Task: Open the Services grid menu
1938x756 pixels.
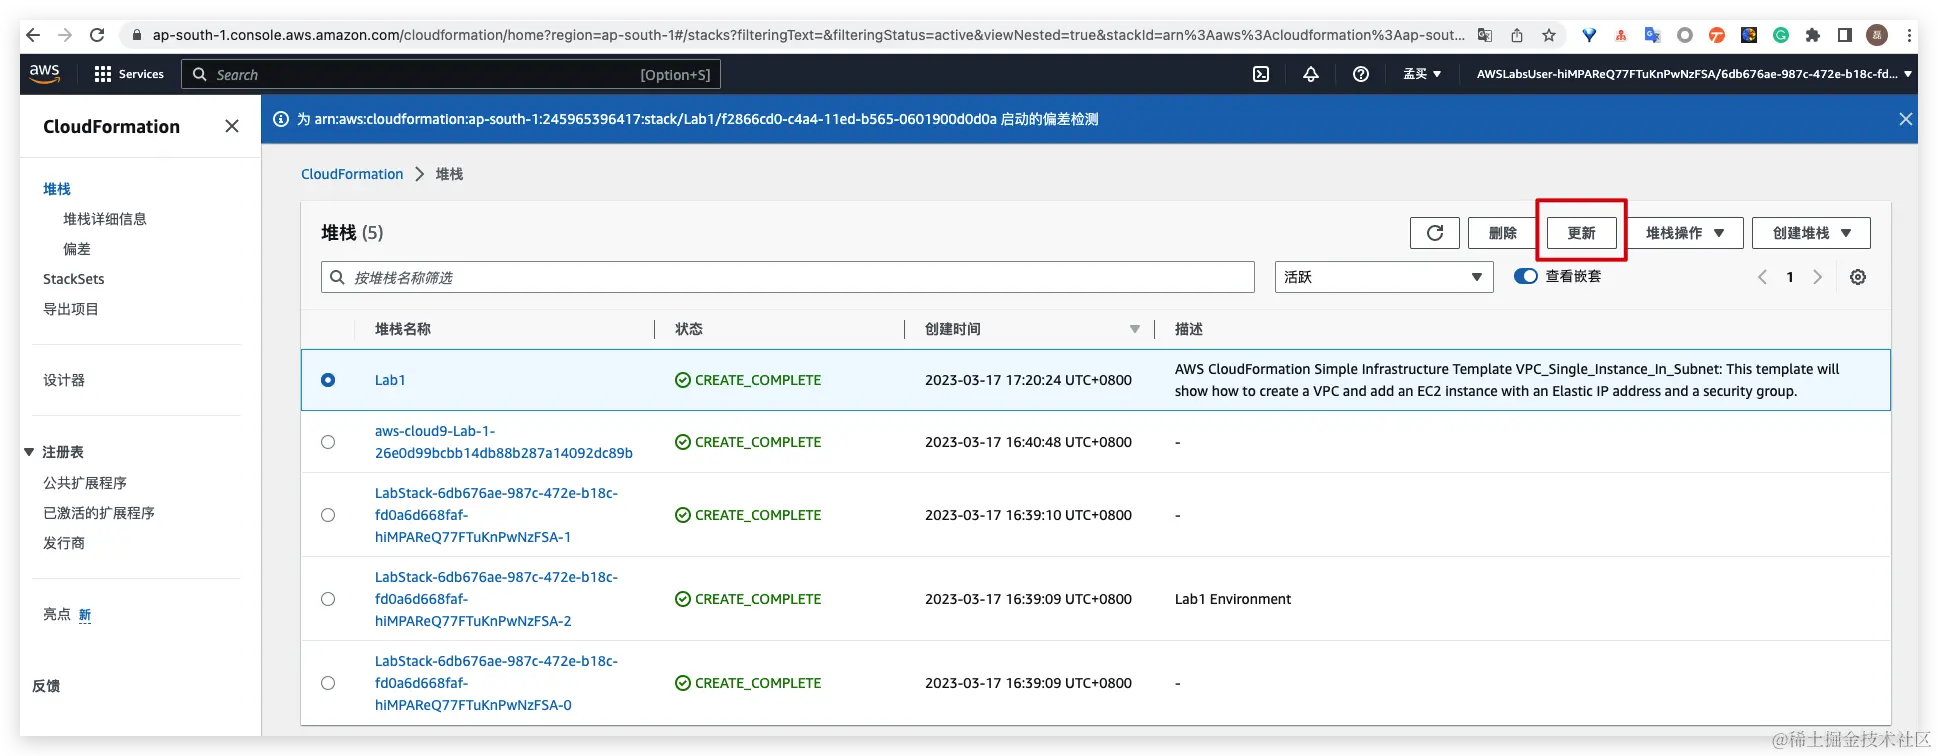Action: [129, 74]
